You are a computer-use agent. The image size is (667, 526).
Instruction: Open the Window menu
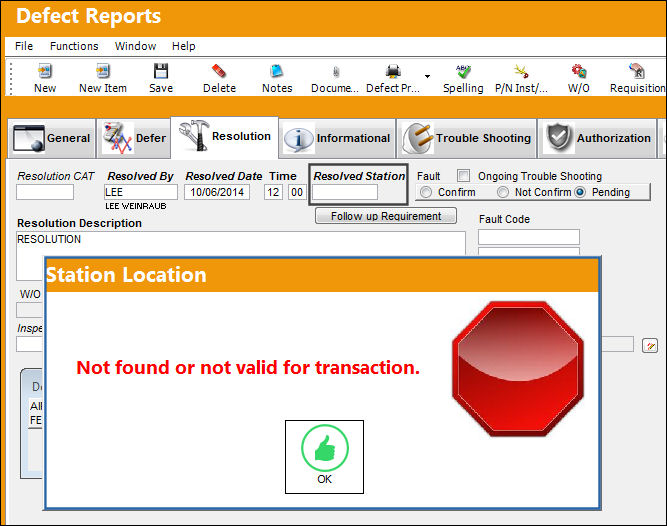pyautogui.click(x=135, y=46)
